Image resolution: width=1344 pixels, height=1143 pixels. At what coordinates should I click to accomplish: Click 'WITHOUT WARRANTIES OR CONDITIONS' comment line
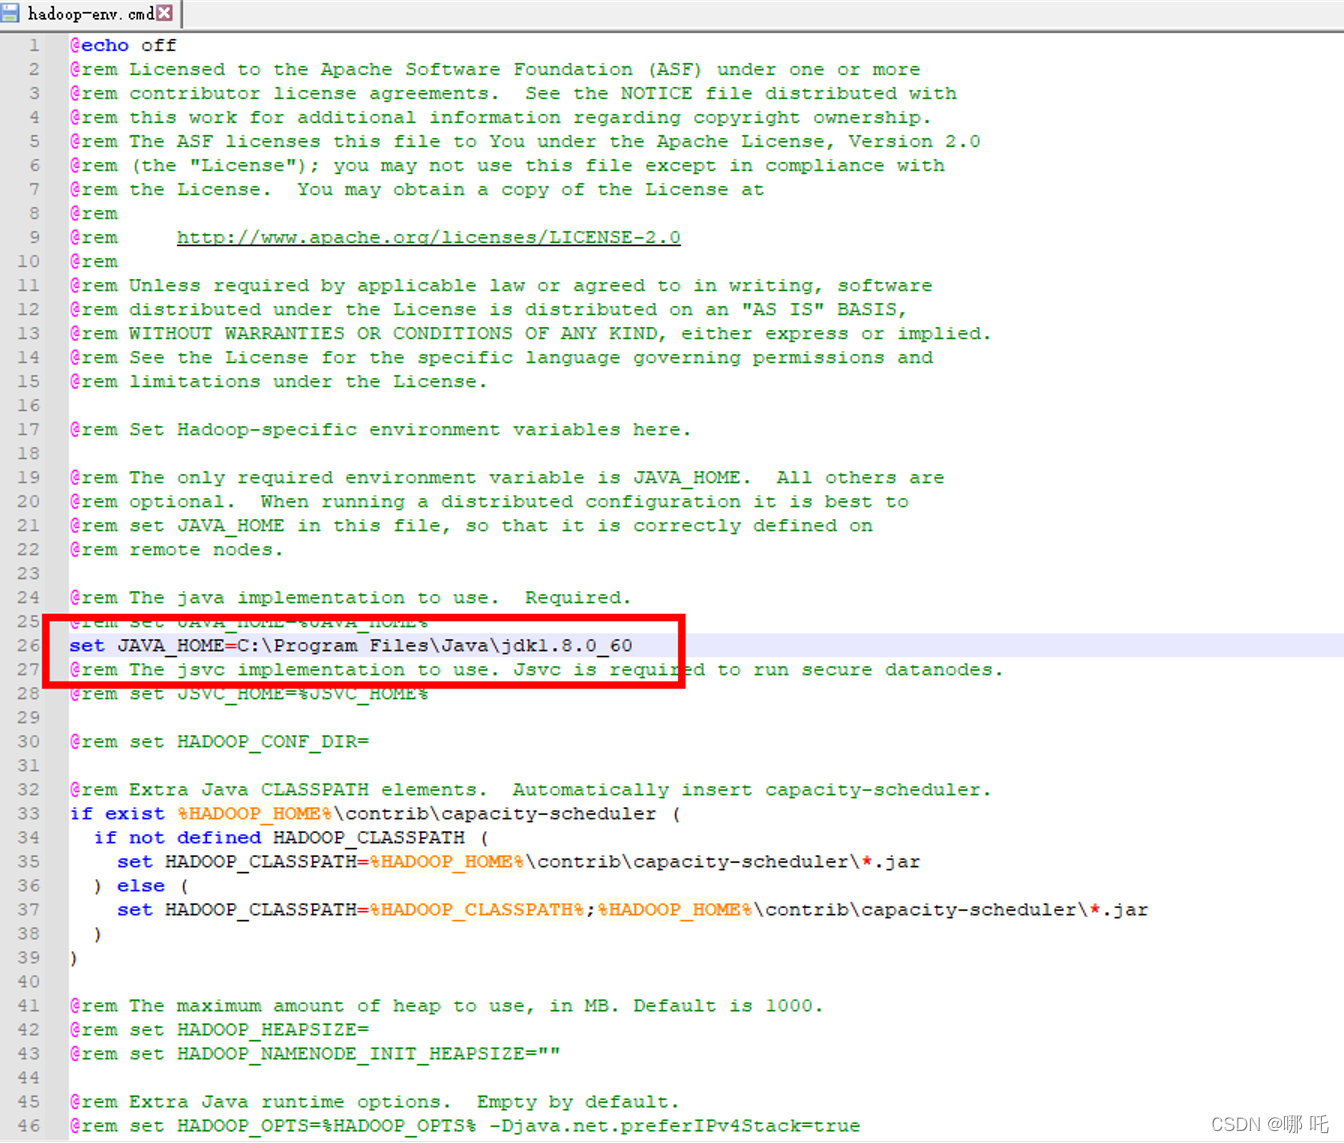pos(530,333)
